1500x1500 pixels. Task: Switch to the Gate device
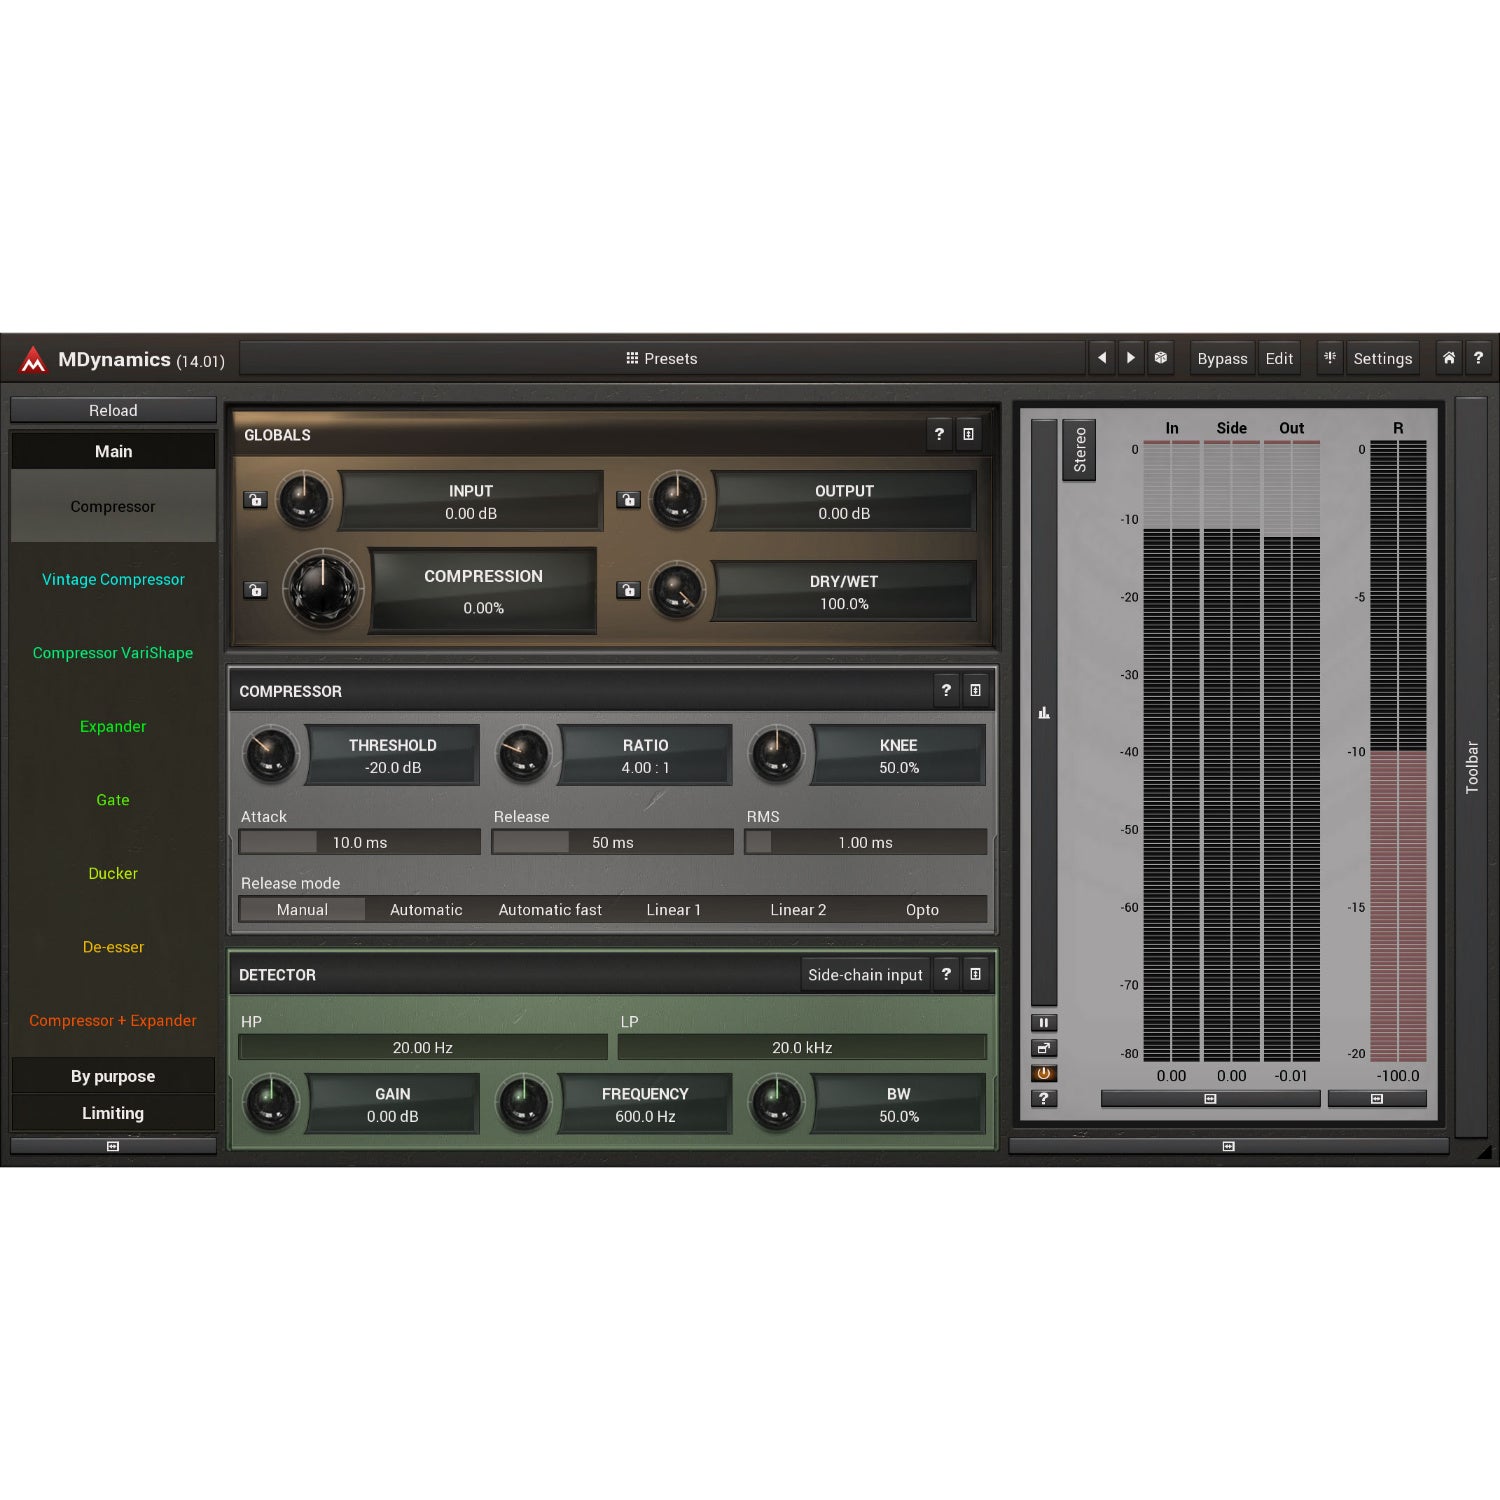click(113, 800)
